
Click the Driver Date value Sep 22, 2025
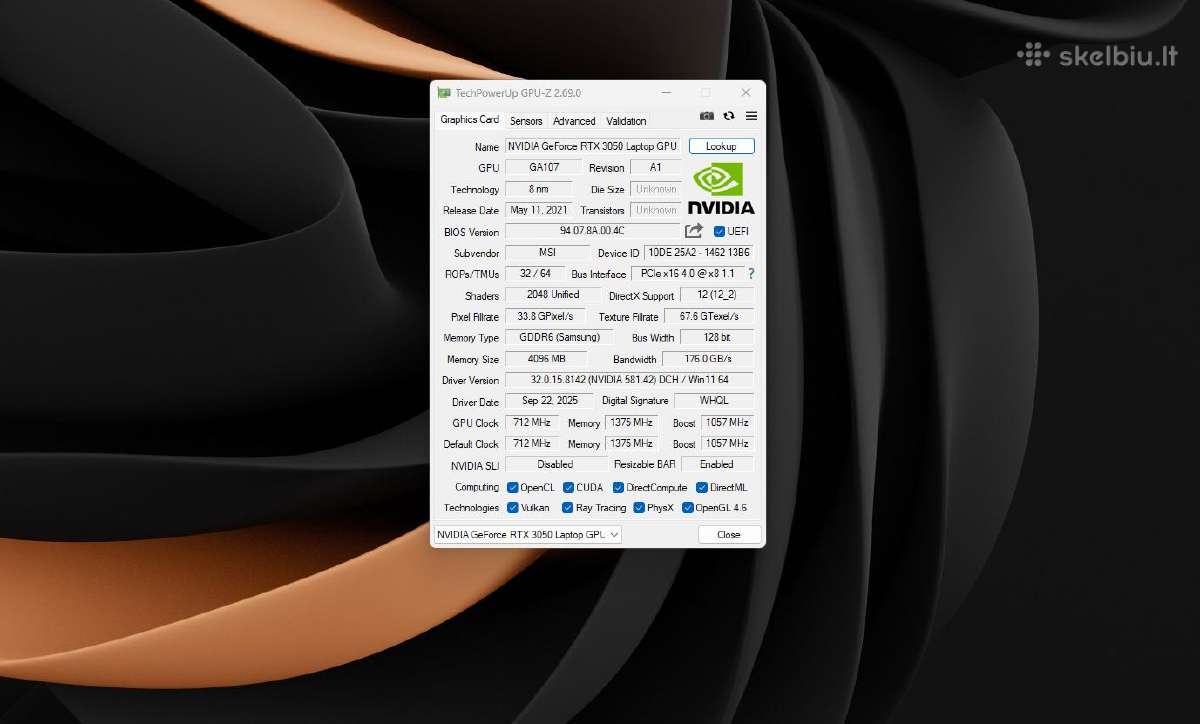[x=550, y=401]
